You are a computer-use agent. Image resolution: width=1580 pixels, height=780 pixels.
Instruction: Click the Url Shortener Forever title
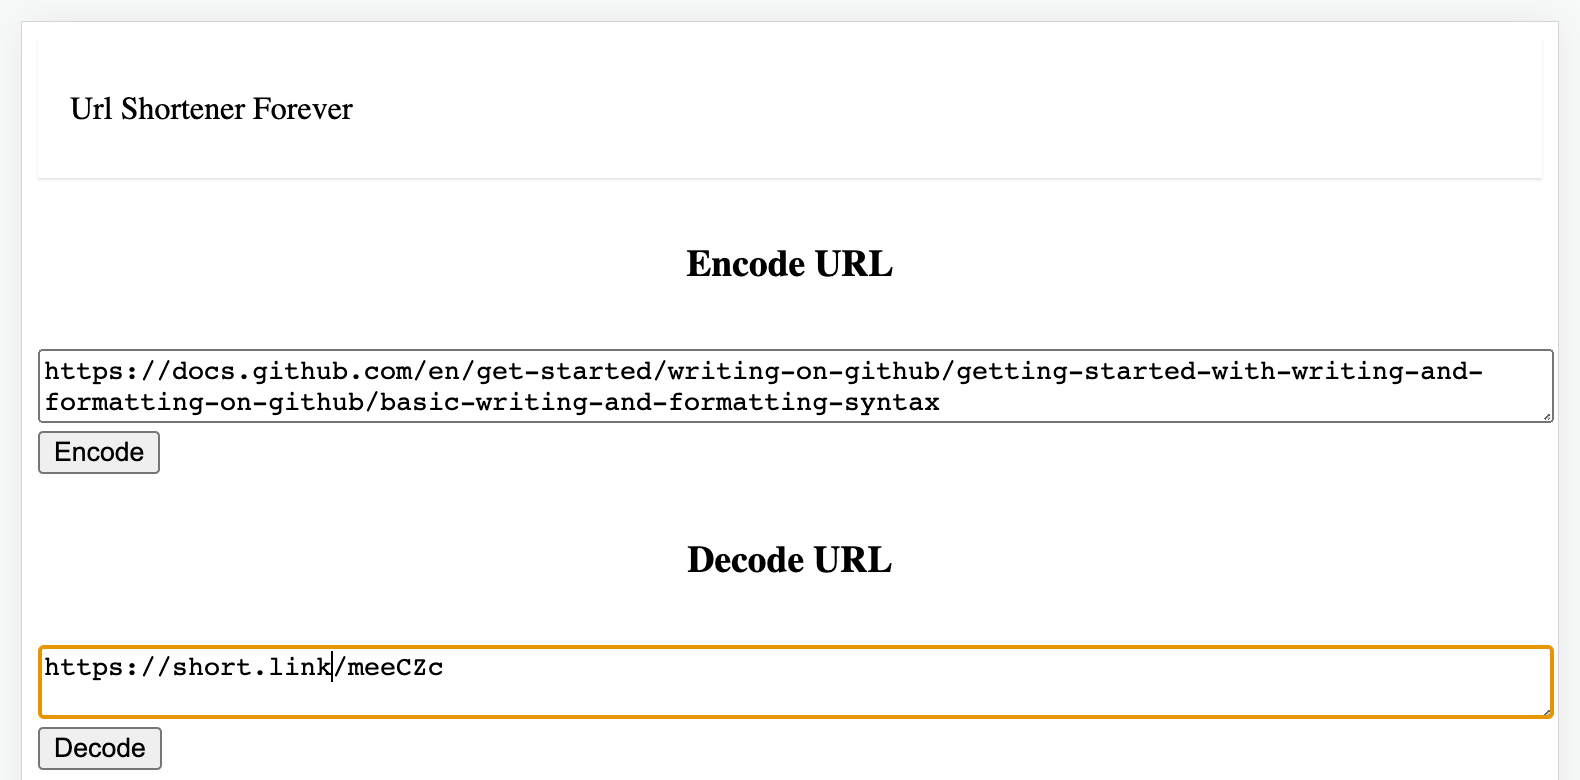[x=211, y=109]
